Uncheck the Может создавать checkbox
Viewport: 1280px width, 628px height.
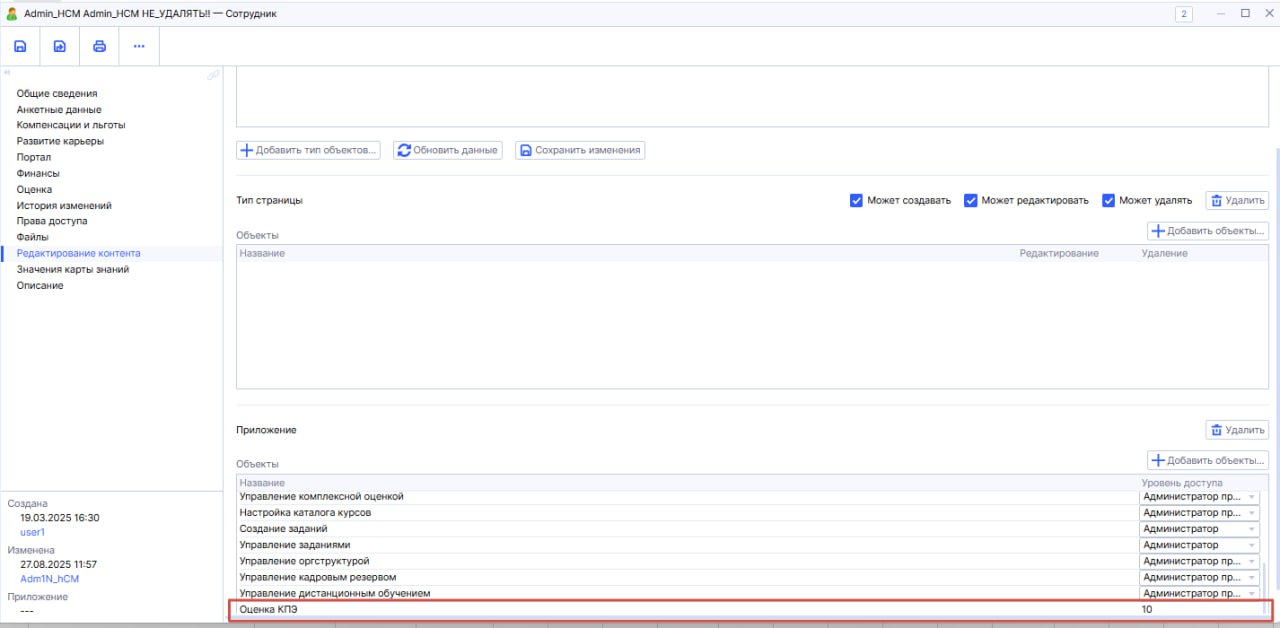pyautogui.click(x=856, y=200)
